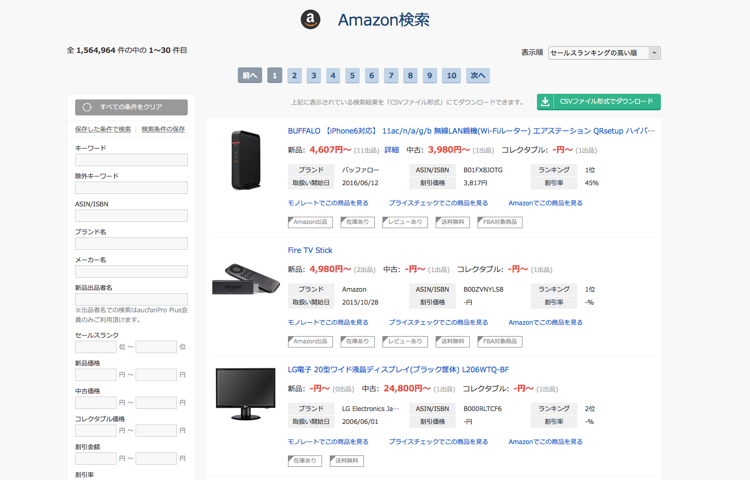This screenshot has width=750, height=480.
Task: View BUFFALO router on Amazon link
Action: 545,203
